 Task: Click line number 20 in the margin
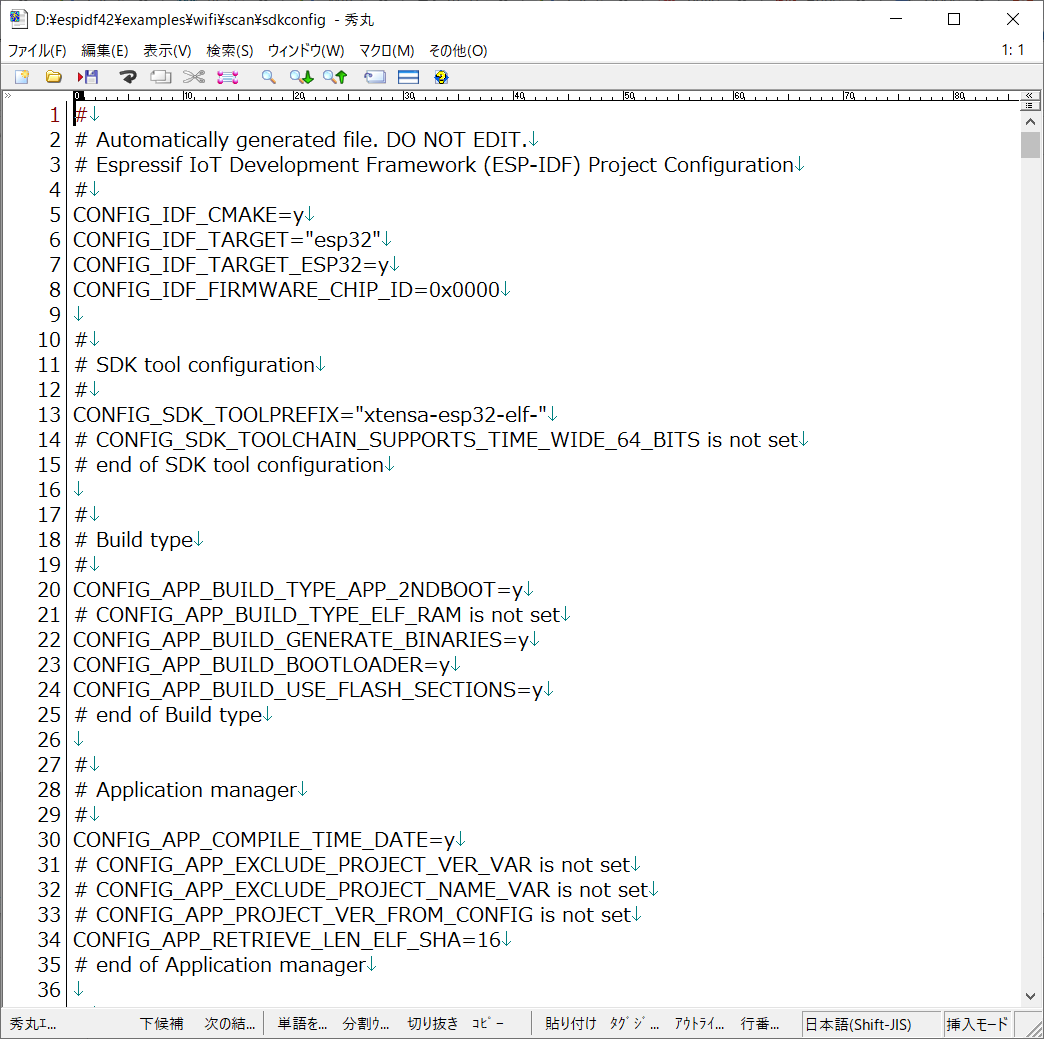pos(49,590)
